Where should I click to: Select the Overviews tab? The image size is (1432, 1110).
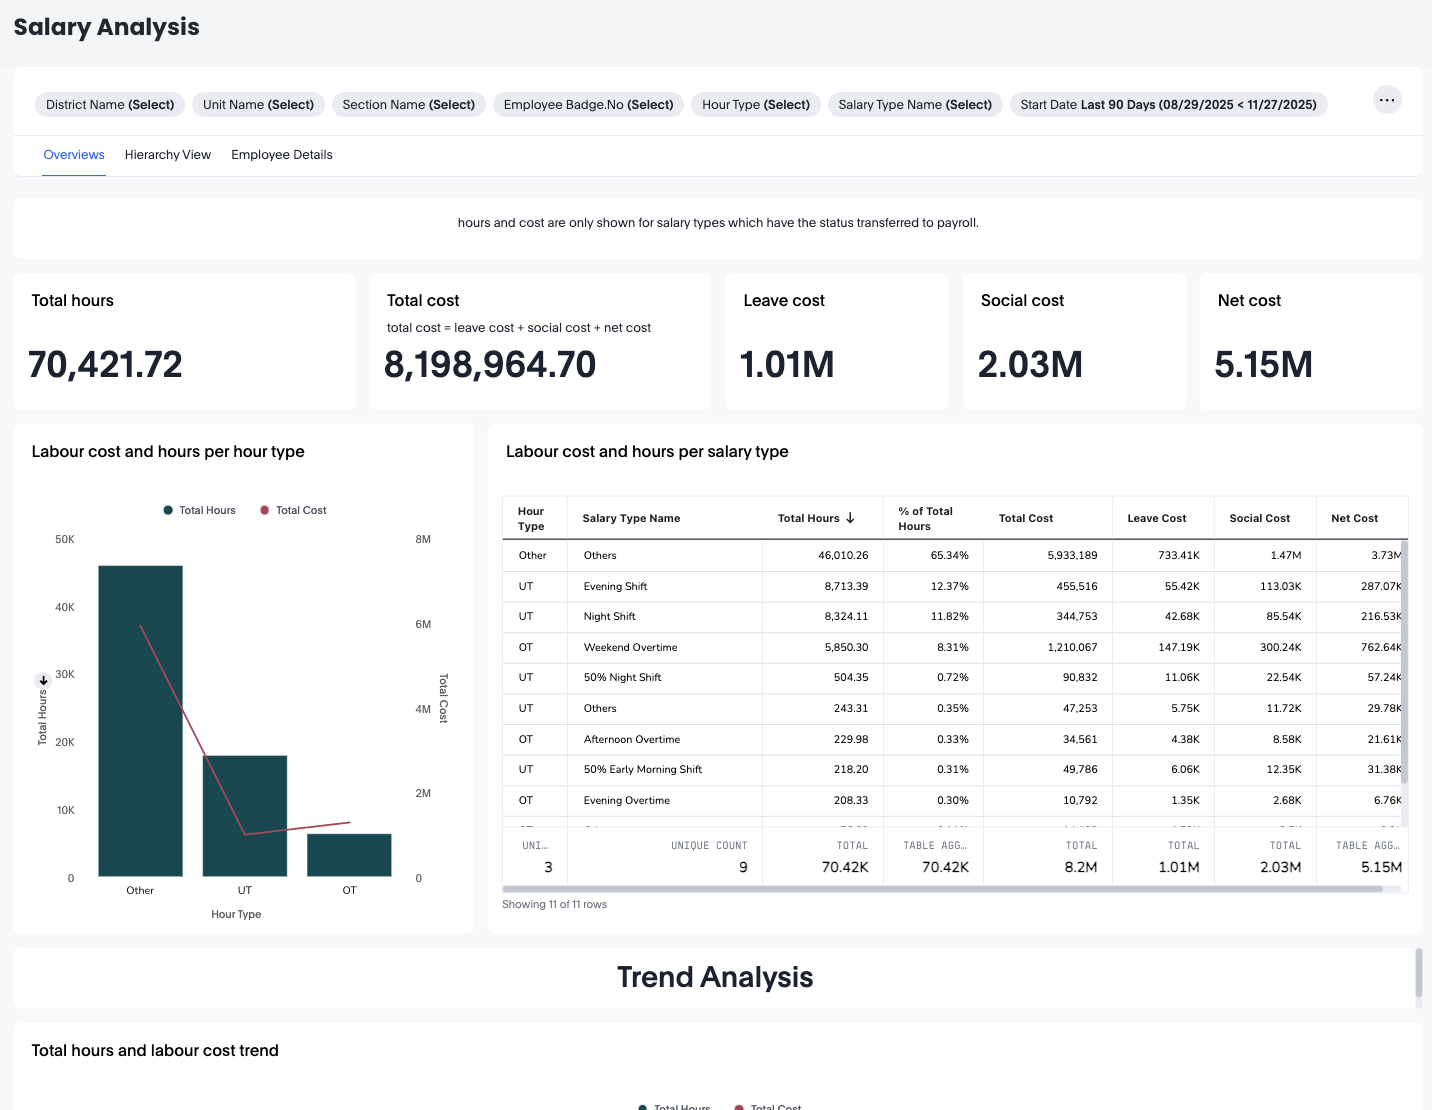point(74,155)
